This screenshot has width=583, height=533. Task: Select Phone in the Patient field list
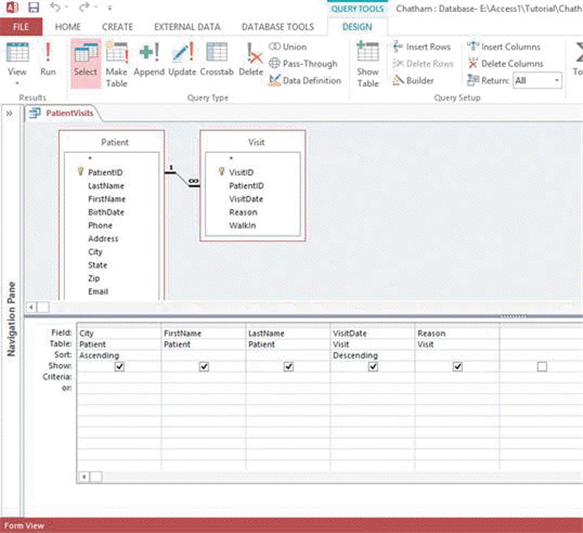point(100,225)
